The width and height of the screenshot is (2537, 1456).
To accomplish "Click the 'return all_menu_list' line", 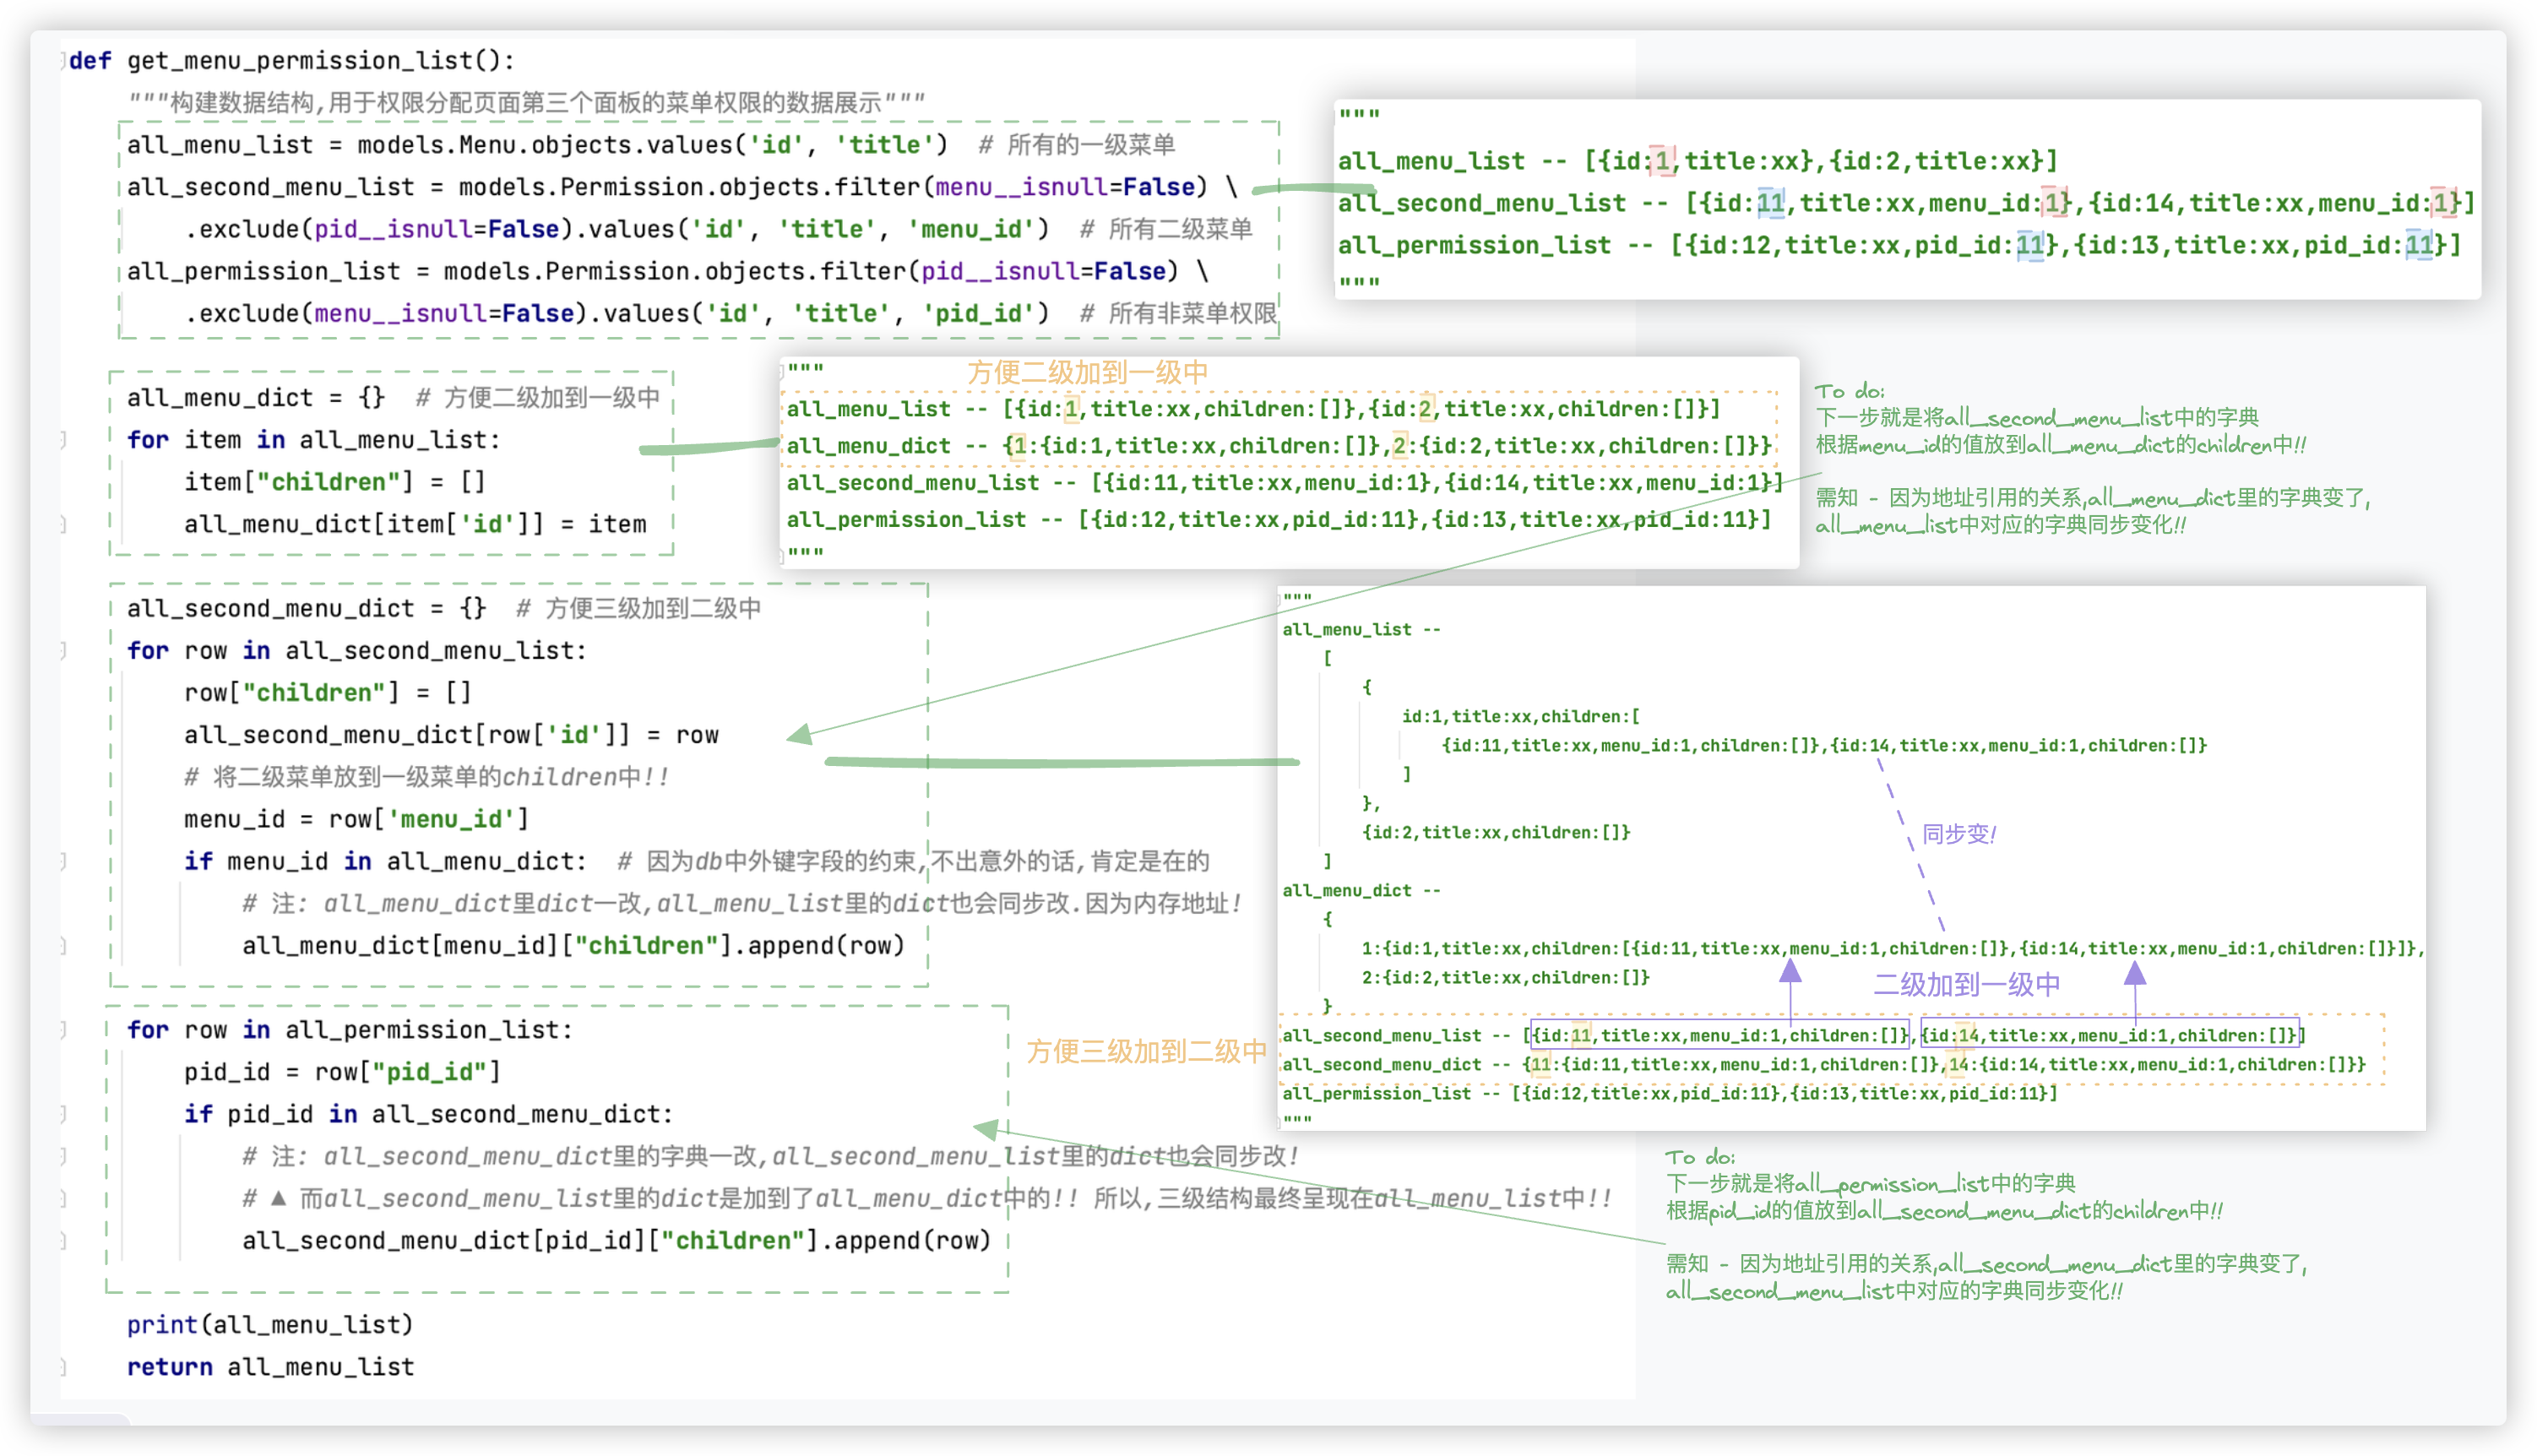I will point(270,1366).
